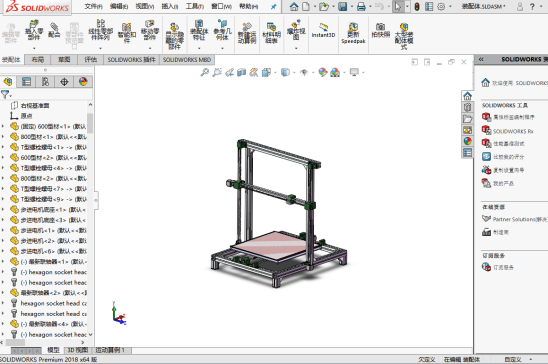Screen dimensions: 548x364
Task: Open dropdown arrow under Linear Component Pattern
Action: (100, 48)
